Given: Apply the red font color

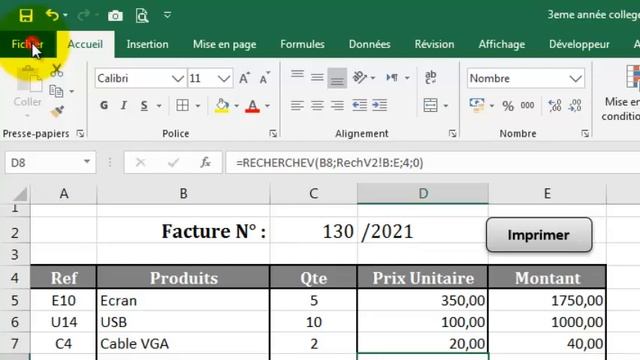Looking at the screenshot, I should (x=253, y=106).
